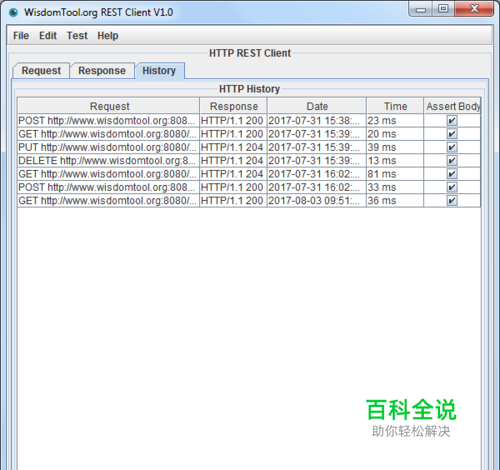
Task: Toggle Assert Body checkbox for 33 ms row
Action: tap(452, 187)
